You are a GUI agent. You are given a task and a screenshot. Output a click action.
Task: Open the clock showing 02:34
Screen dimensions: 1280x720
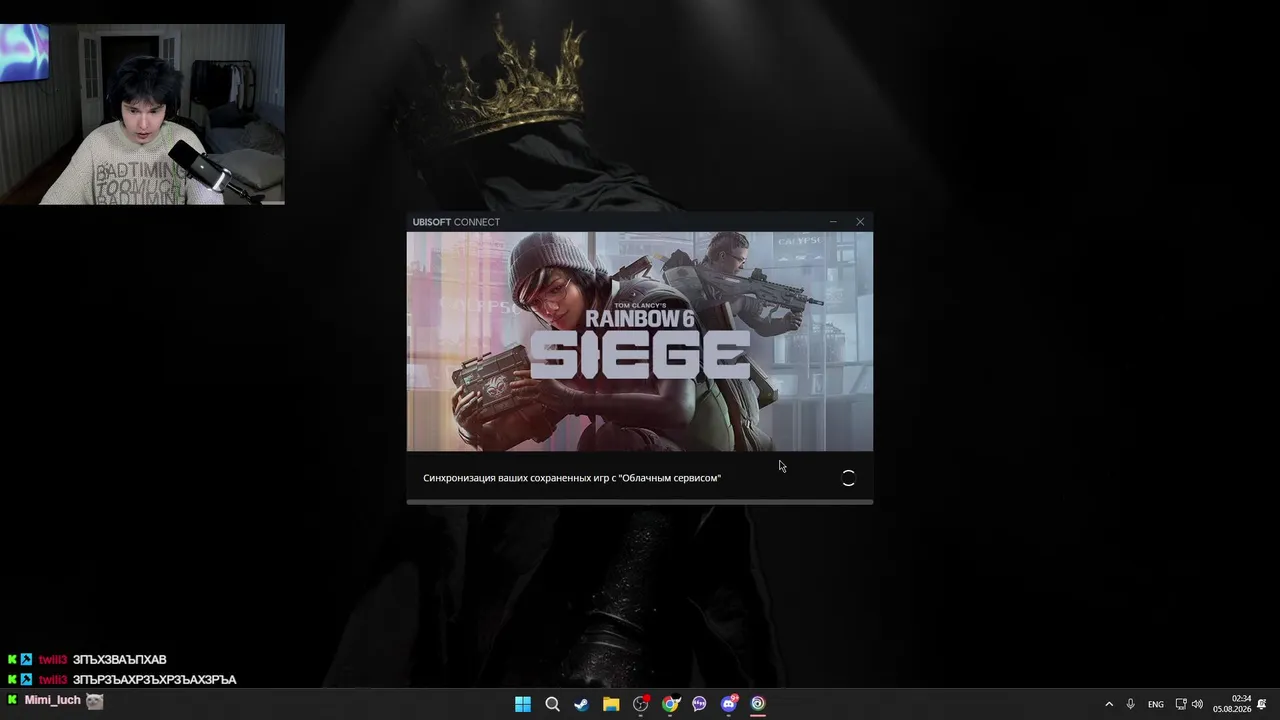1232,704
